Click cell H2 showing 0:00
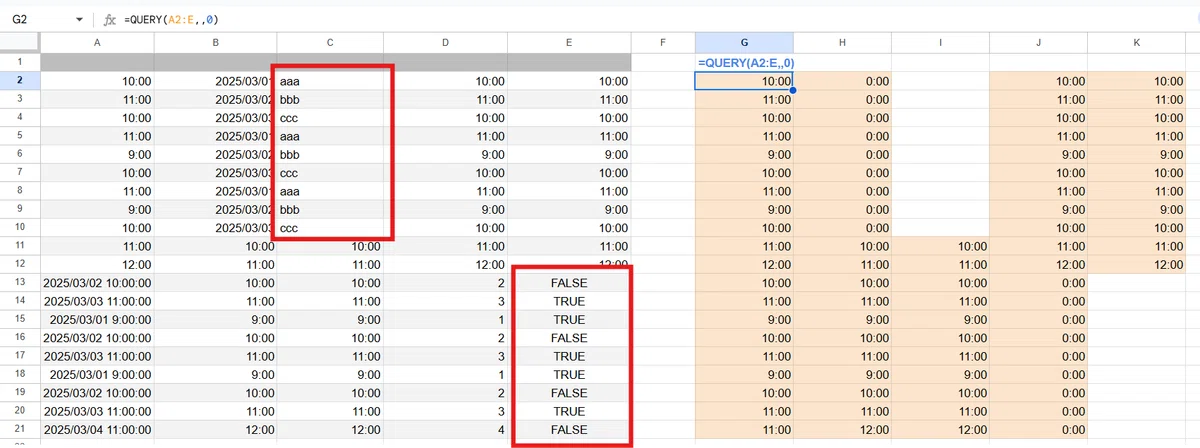Screen dimensions: 1200x448 tap(843, 81)
